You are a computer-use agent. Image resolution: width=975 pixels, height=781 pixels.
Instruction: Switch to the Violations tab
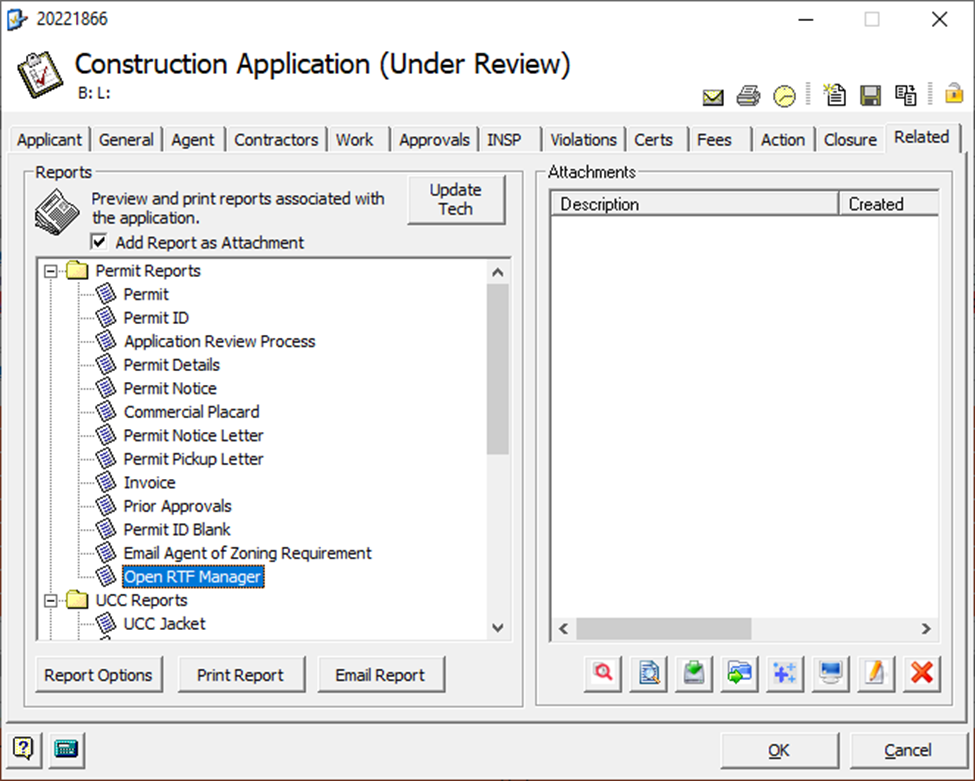tap(583, 140)
